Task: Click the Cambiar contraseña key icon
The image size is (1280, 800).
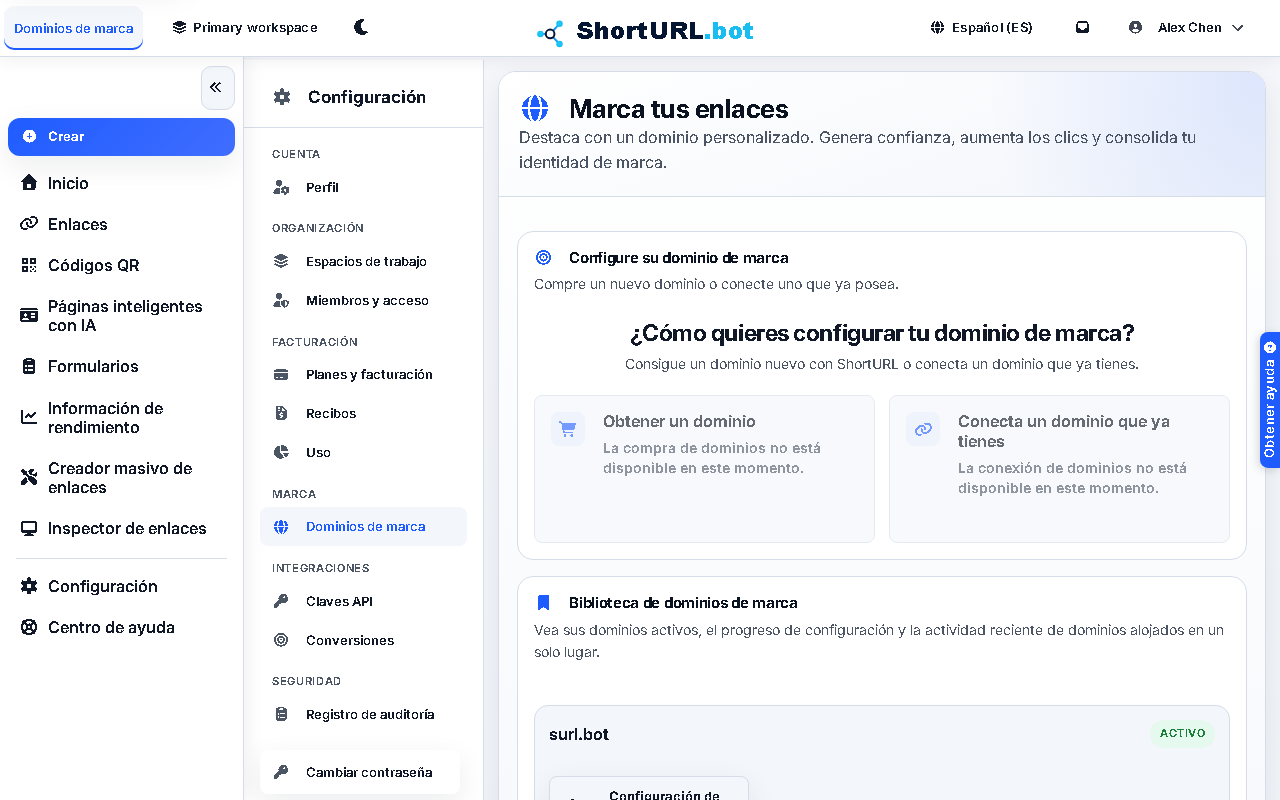Action: click(x=281, y=772)
